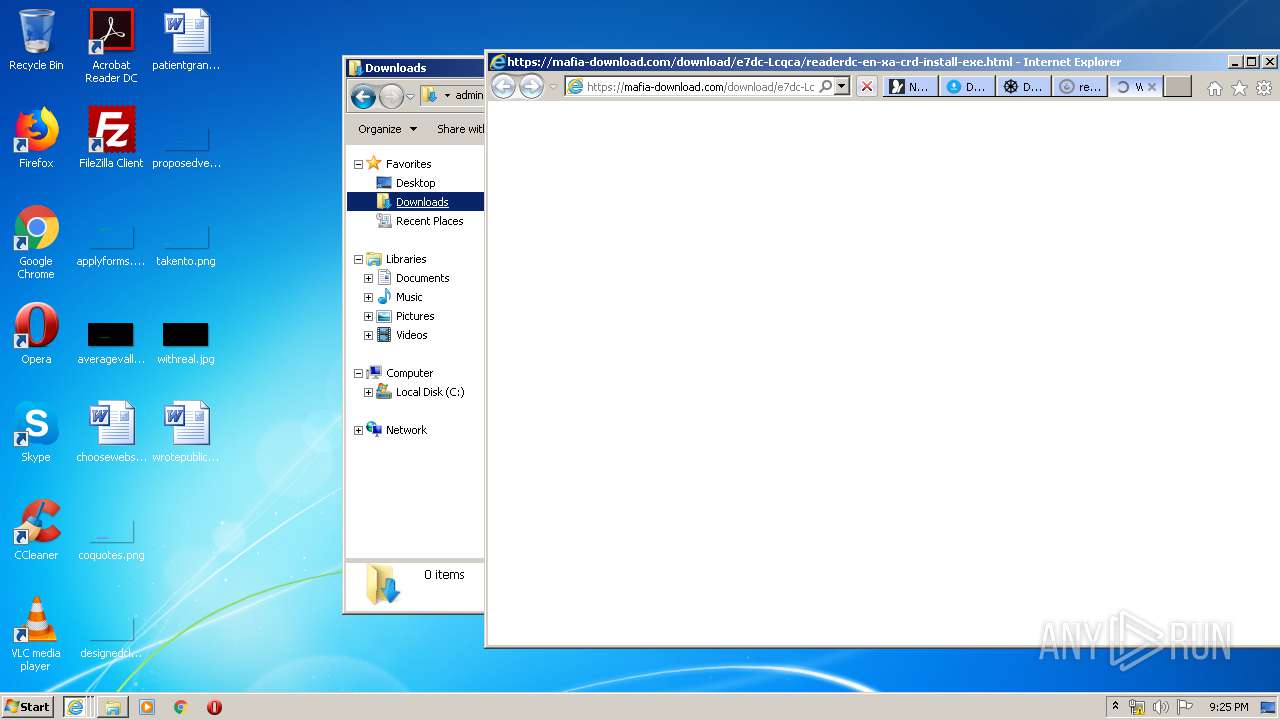Image resolution: width=1280 pixels, height=720 pixels.
Task: Open Google Chrome desktop shortcut
Action: pyautogui.click(x=36, y=242)
